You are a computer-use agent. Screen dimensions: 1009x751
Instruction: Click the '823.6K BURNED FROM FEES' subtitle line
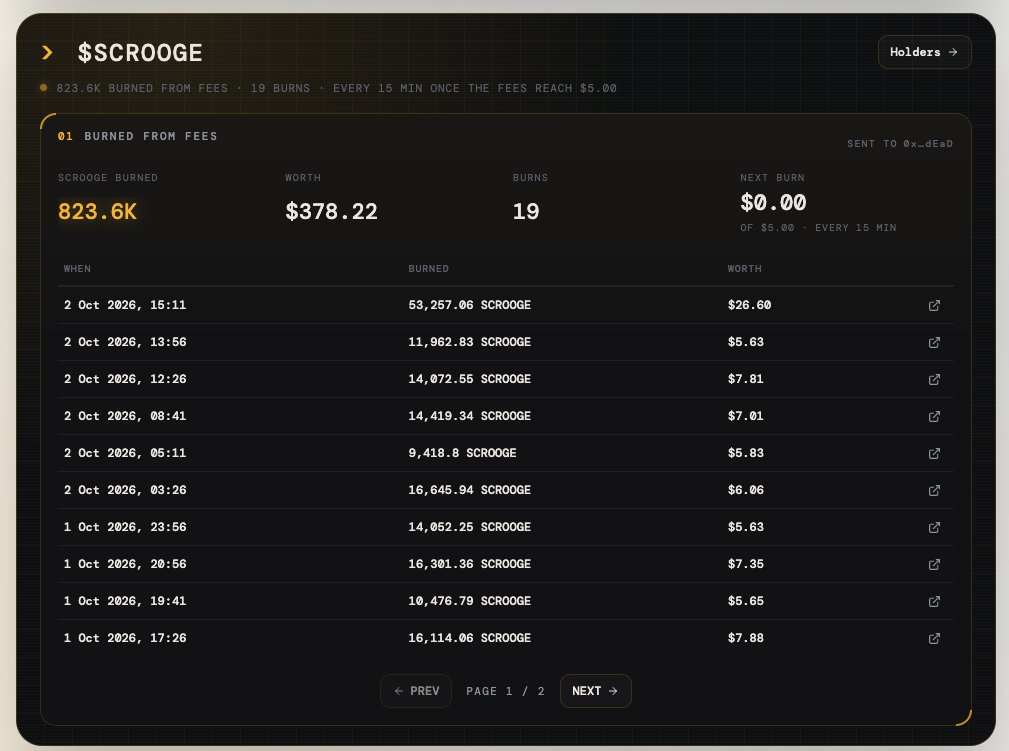[x=336, y=88]
